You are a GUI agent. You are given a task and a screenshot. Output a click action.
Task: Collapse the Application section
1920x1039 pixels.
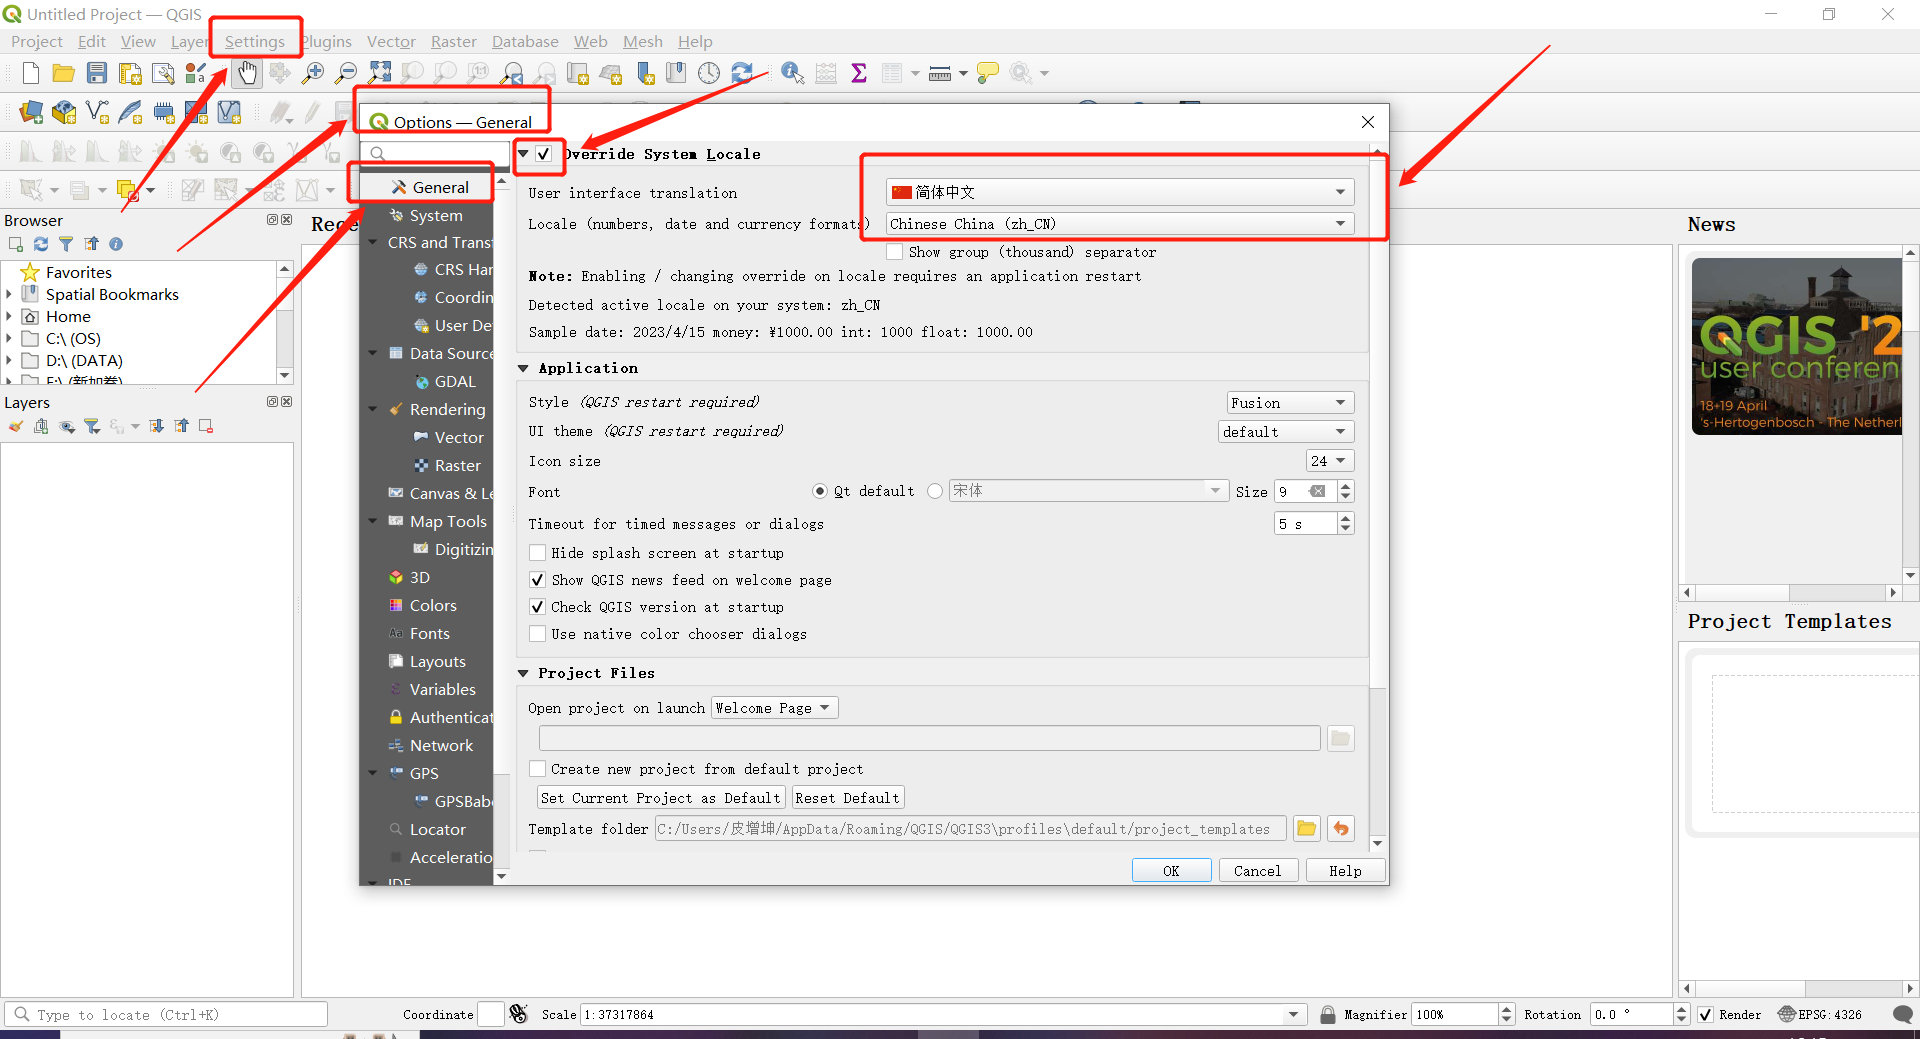click(x=523, y=368)
